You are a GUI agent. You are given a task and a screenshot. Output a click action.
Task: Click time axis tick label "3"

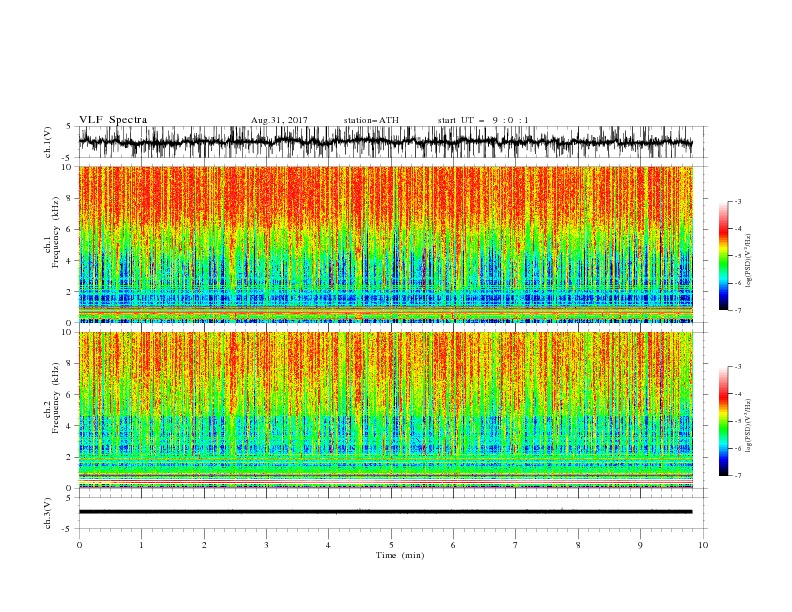tap(266, 545)
